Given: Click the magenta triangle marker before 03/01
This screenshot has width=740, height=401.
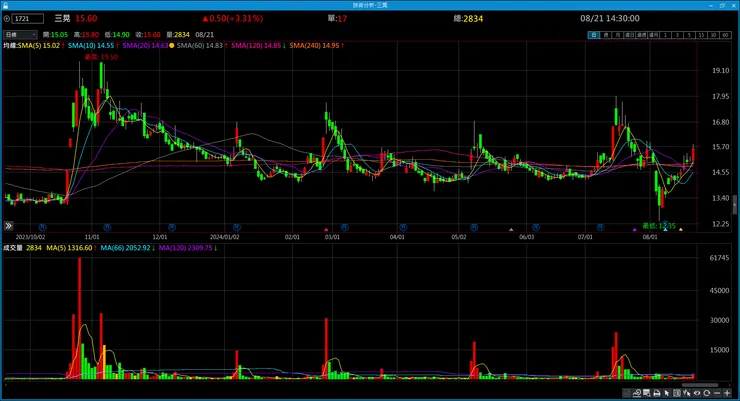Looking at the screenshot, I should [326, 229].
